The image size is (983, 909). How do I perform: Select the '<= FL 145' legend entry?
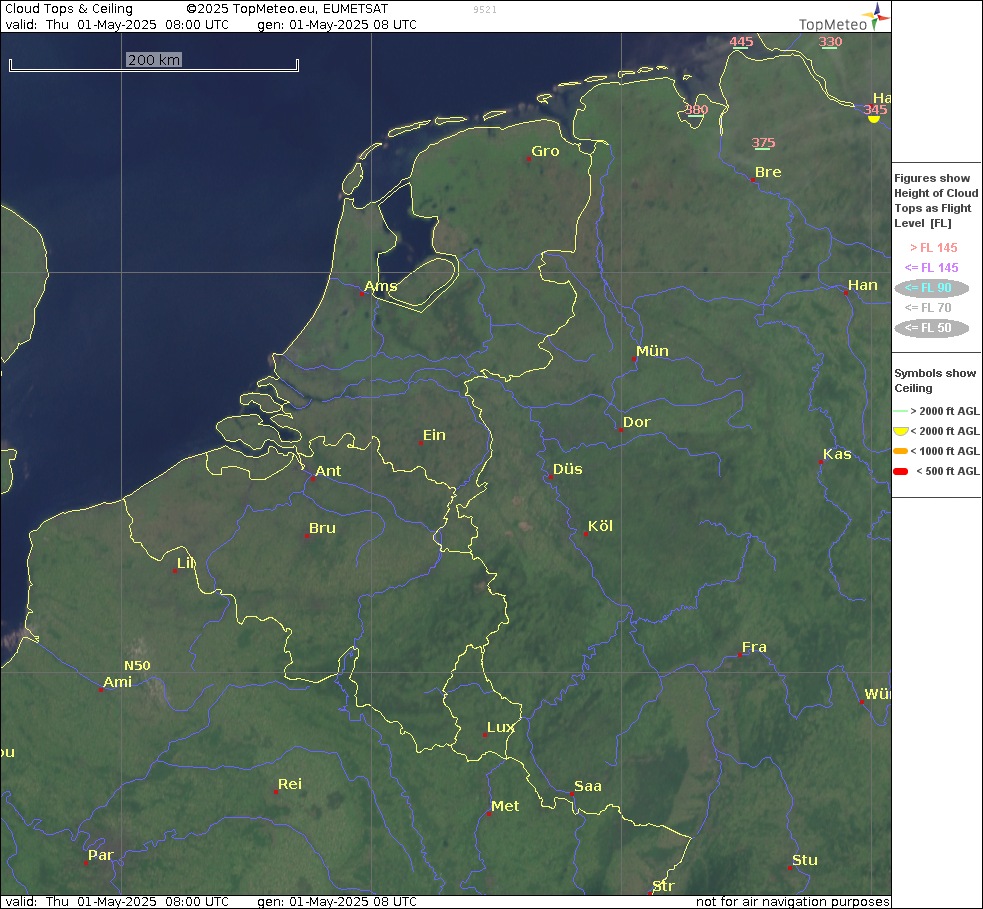tap(932, 268)
